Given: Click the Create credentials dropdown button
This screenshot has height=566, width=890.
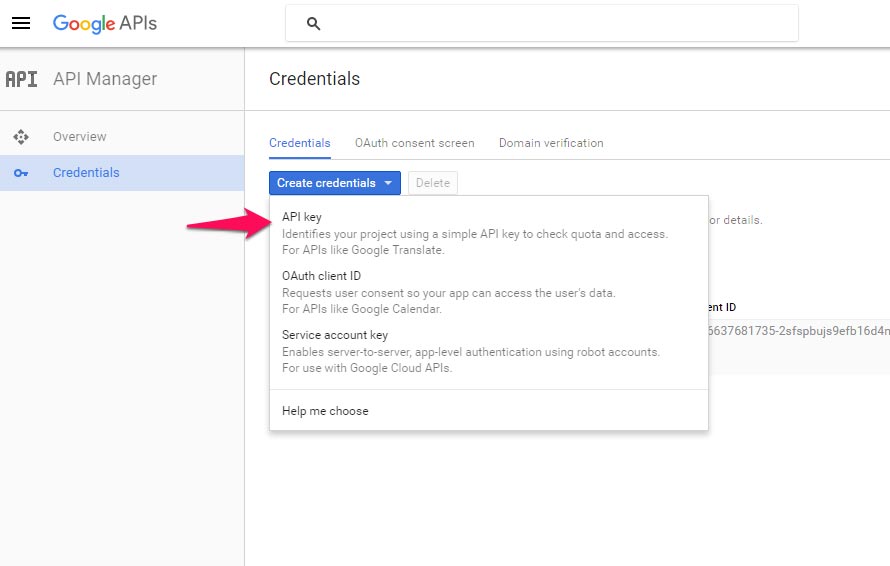Looking at the screenshot, I should (335, 183).
